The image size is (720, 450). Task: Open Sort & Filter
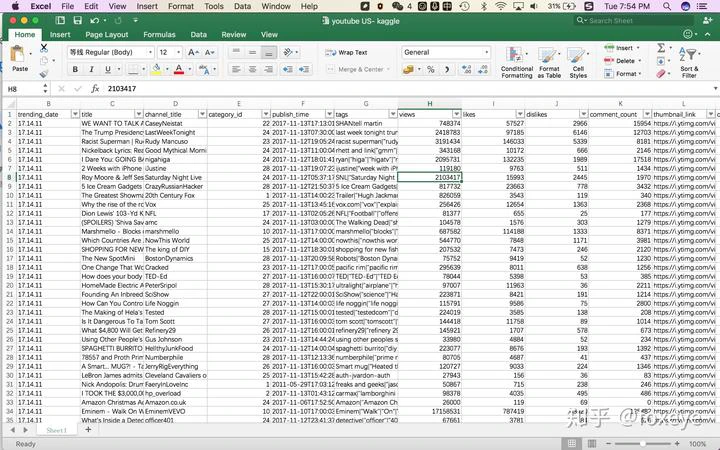click(689, 62)
